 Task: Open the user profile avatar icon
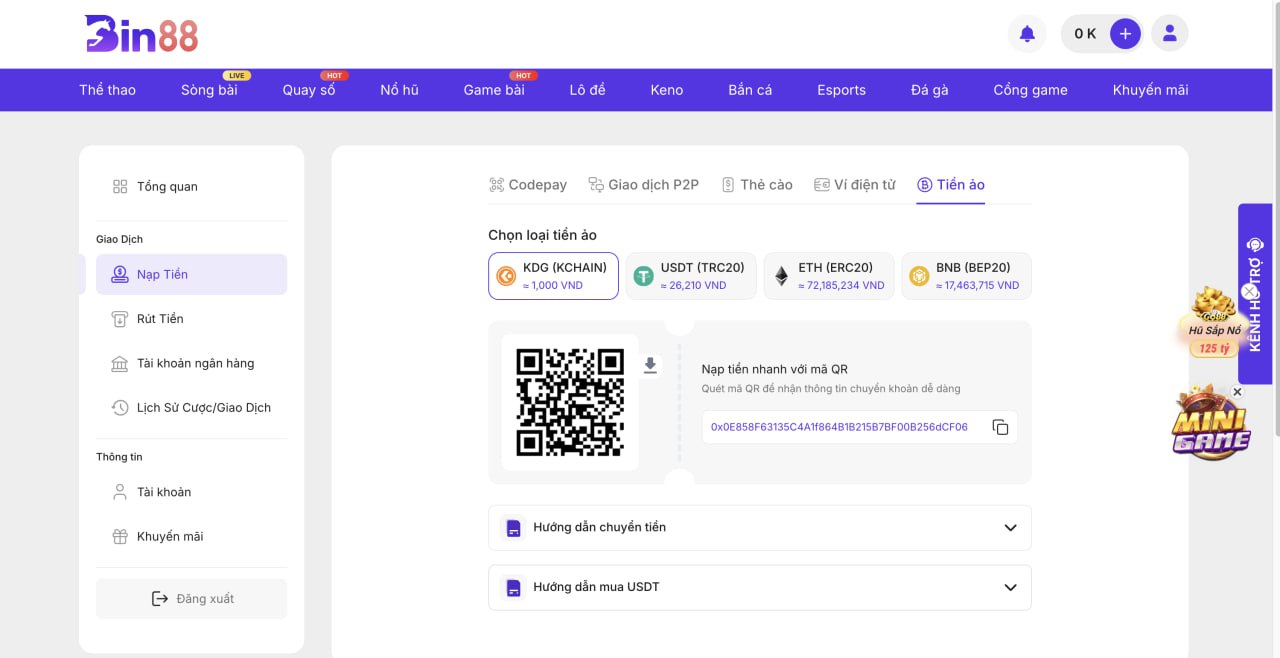(x=1170, y=34)
